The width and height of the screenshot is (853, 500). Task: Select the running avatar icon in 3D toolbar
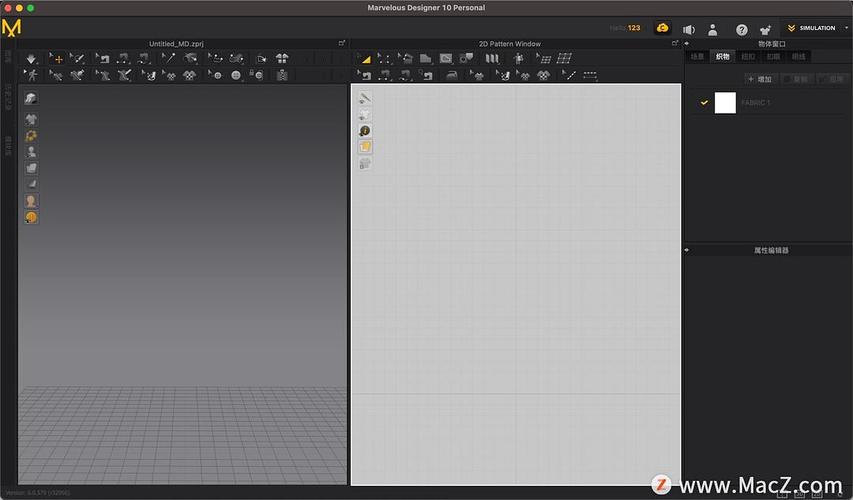point(32,75)
